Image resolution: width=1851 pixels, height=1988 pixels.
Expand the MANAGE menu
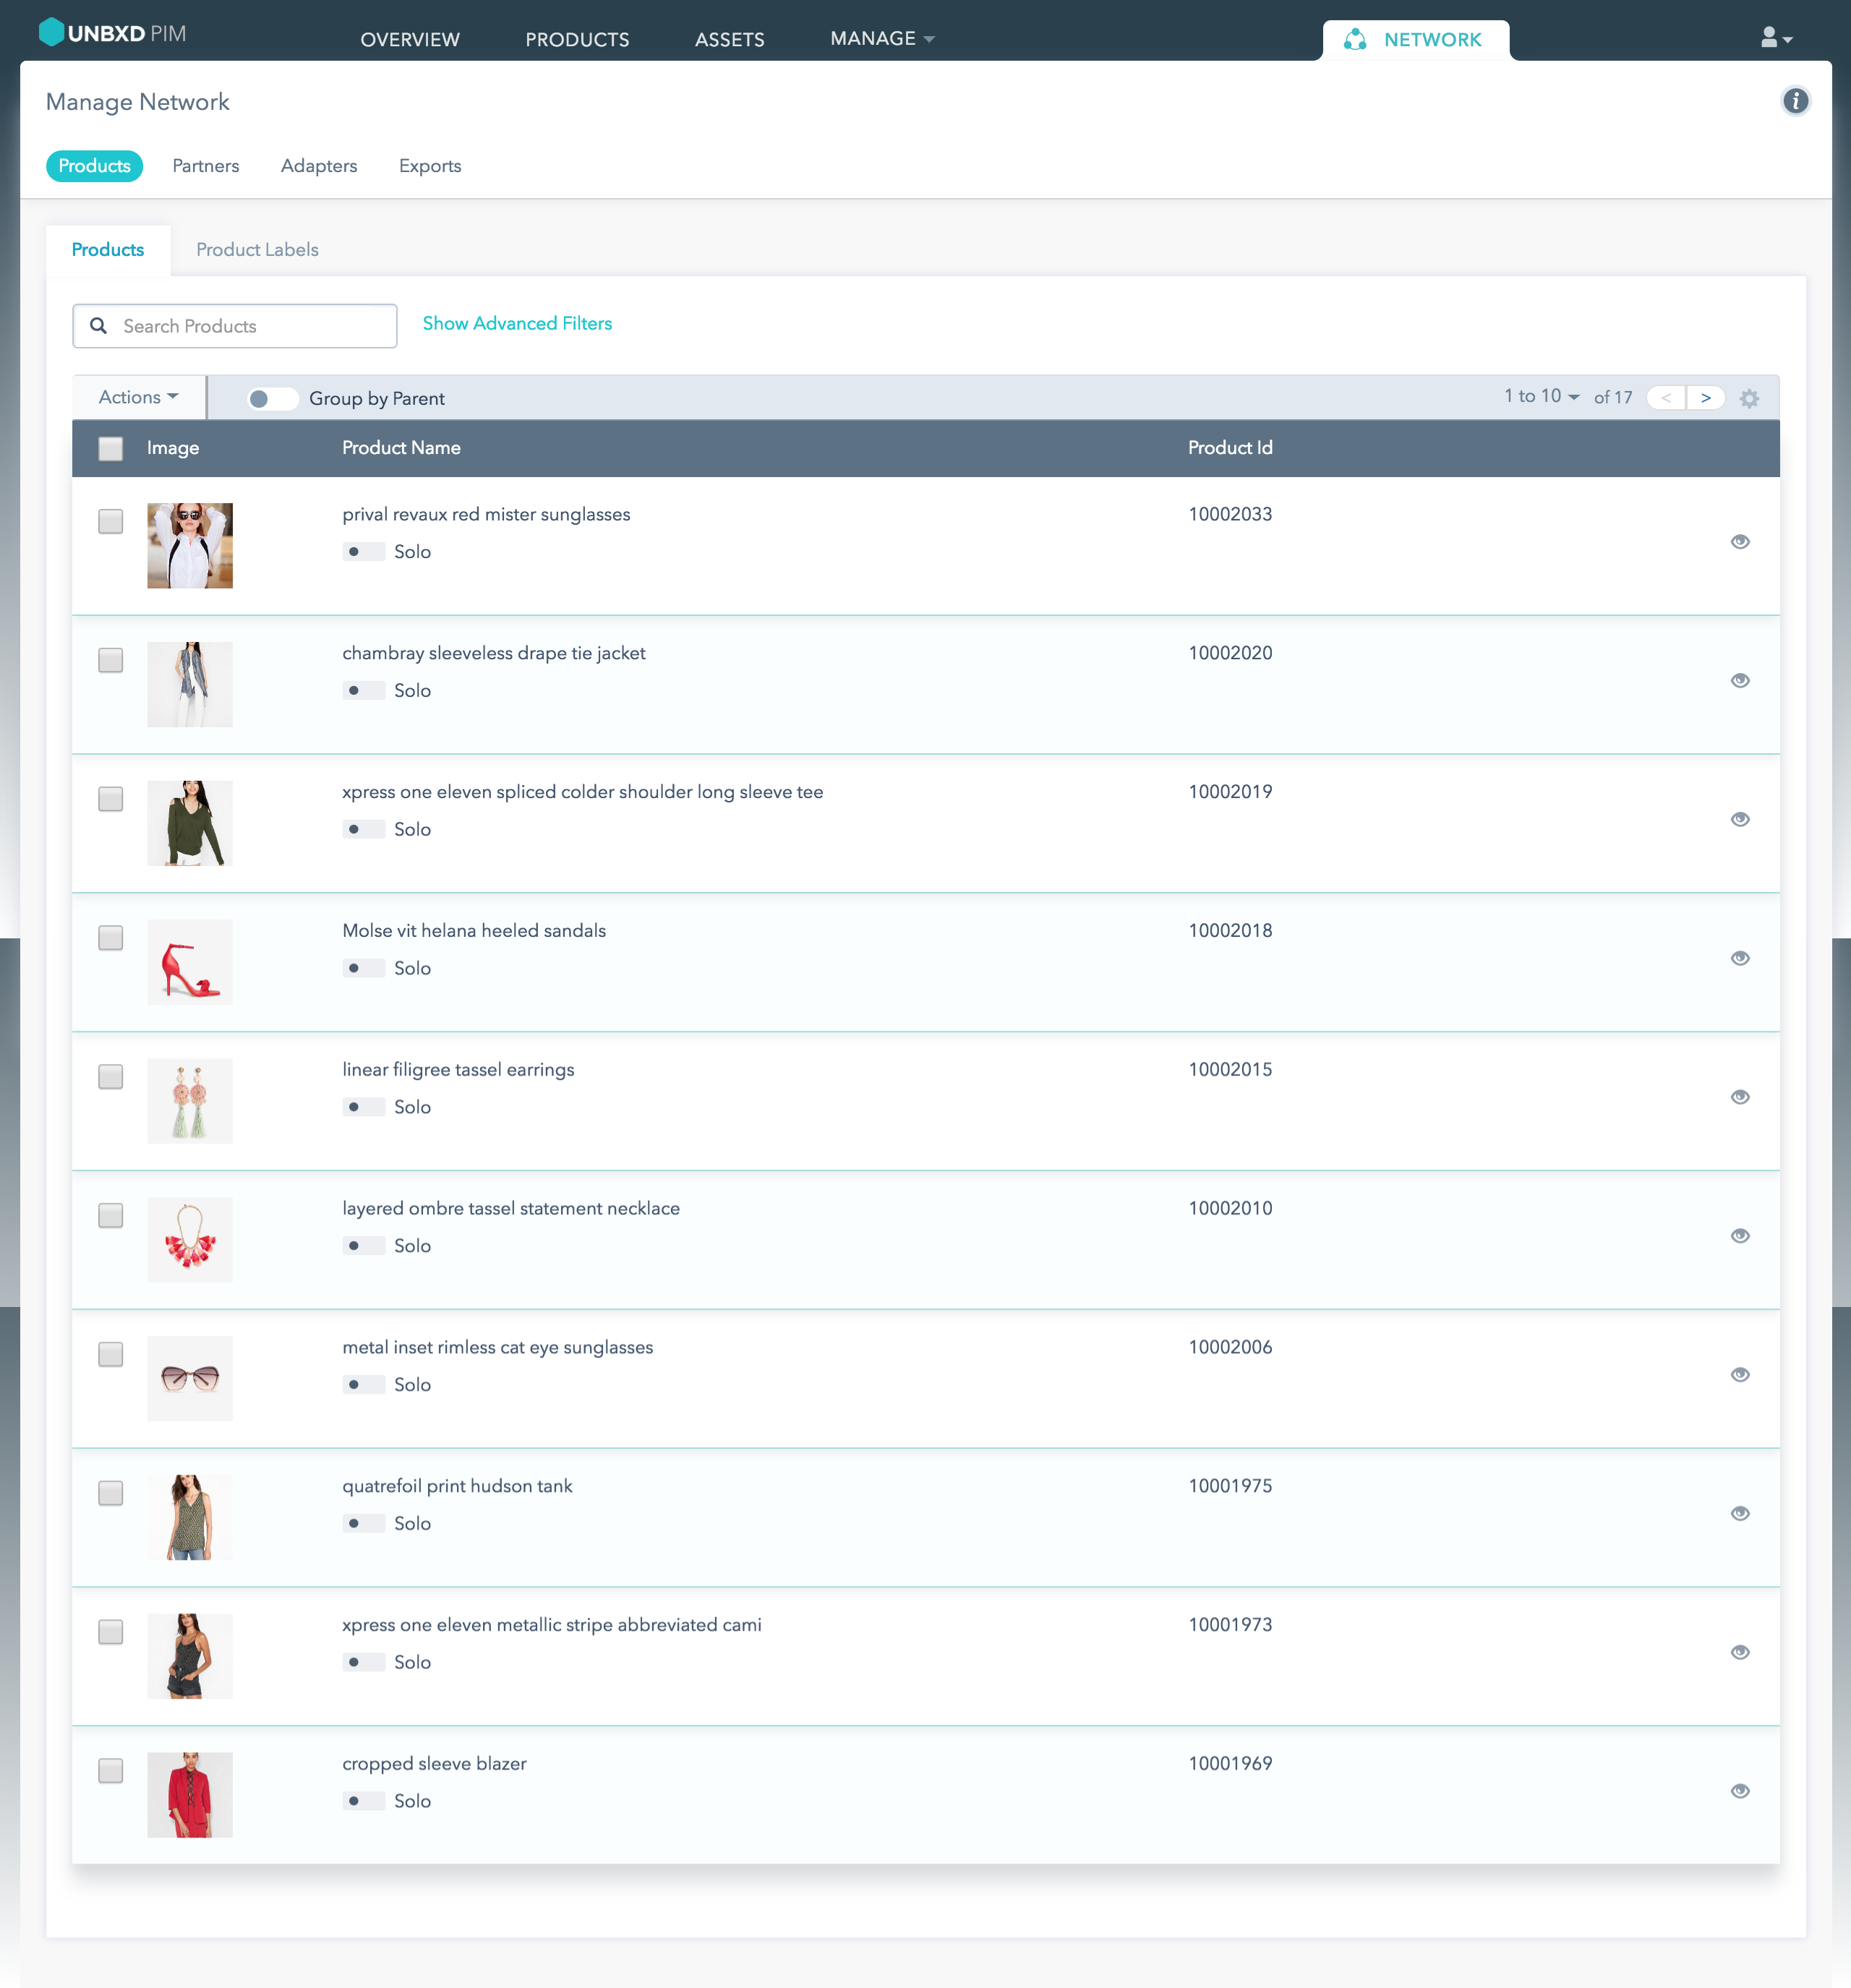pyautogui.click(x=882, y=39)
